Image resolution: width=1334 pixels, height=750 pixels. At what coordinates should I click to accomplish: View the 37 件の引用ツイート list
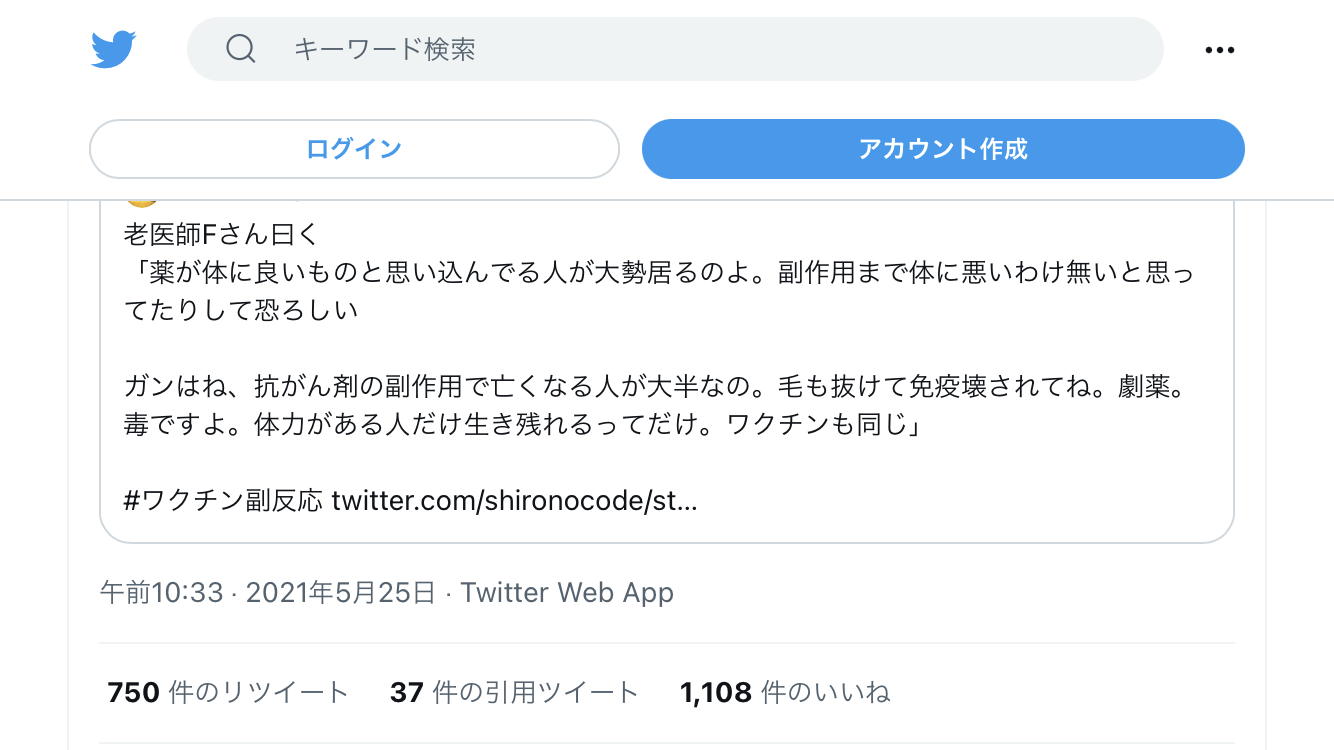point(514,692)
